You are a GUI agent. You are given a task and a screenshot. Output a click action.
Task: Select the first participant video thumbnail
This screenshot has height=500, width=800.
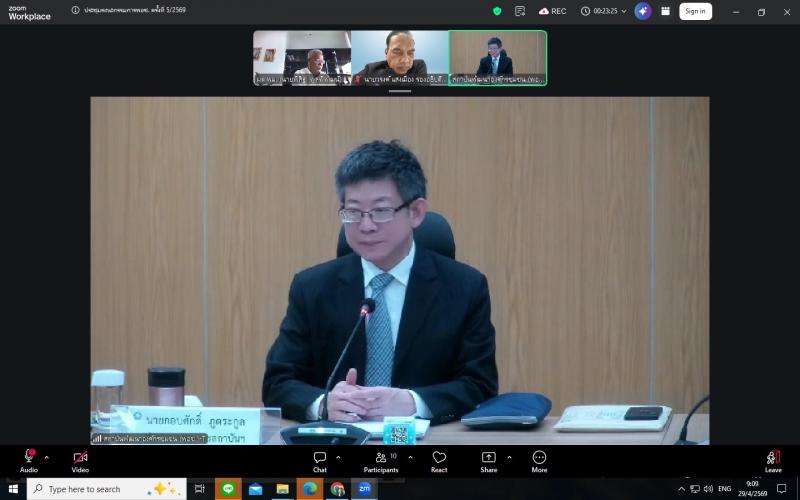click(x=302, y=58)
